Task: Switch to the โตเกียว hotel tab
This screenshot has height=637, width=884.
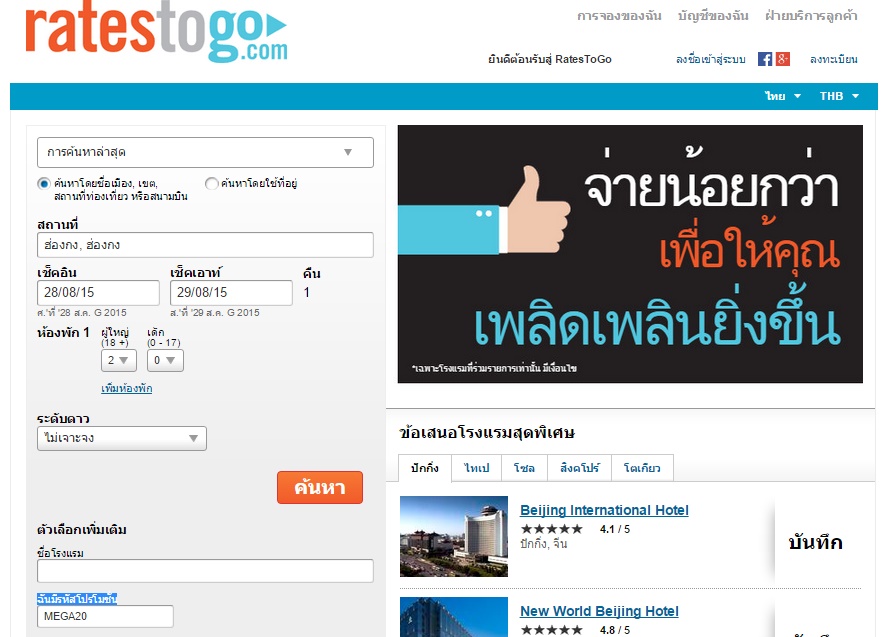Action: click(x=642, y=468)
